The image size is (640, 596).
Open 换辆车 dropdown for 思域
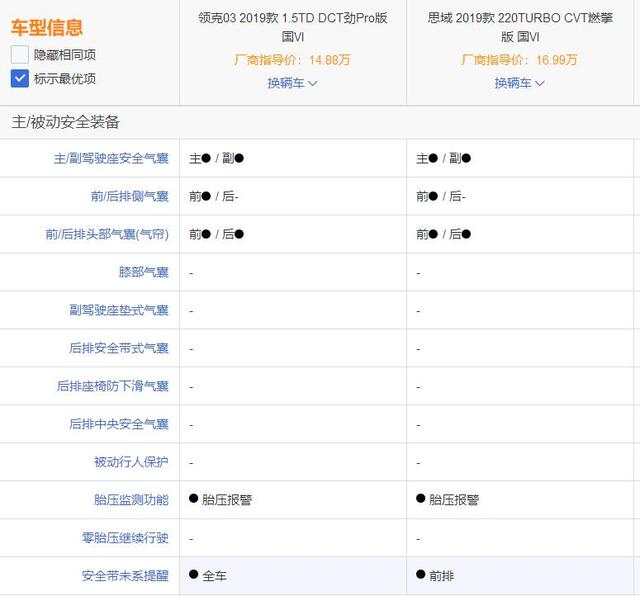point(519,83)
